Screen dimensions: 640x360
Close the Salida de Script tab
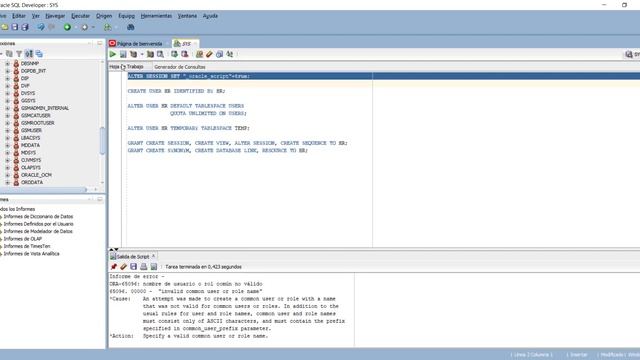coord(153,256)
